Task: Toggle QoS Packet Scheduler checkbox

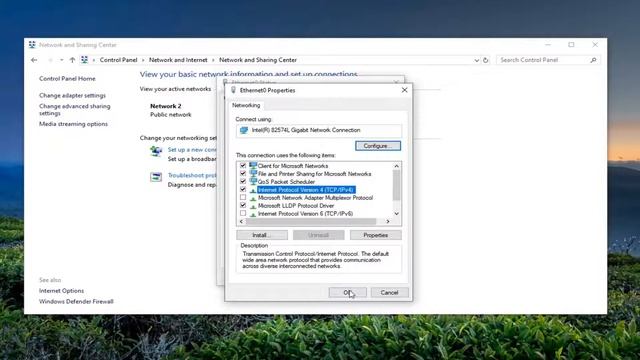Action: click(x=243, y=181)
